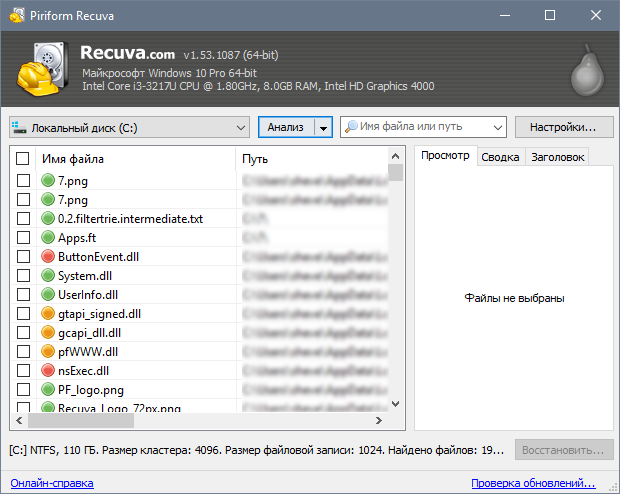Image resolution: width=620 pixels, height=494 pixels.
Task: Click the Piriform pear logo
Action: (587, 70)
